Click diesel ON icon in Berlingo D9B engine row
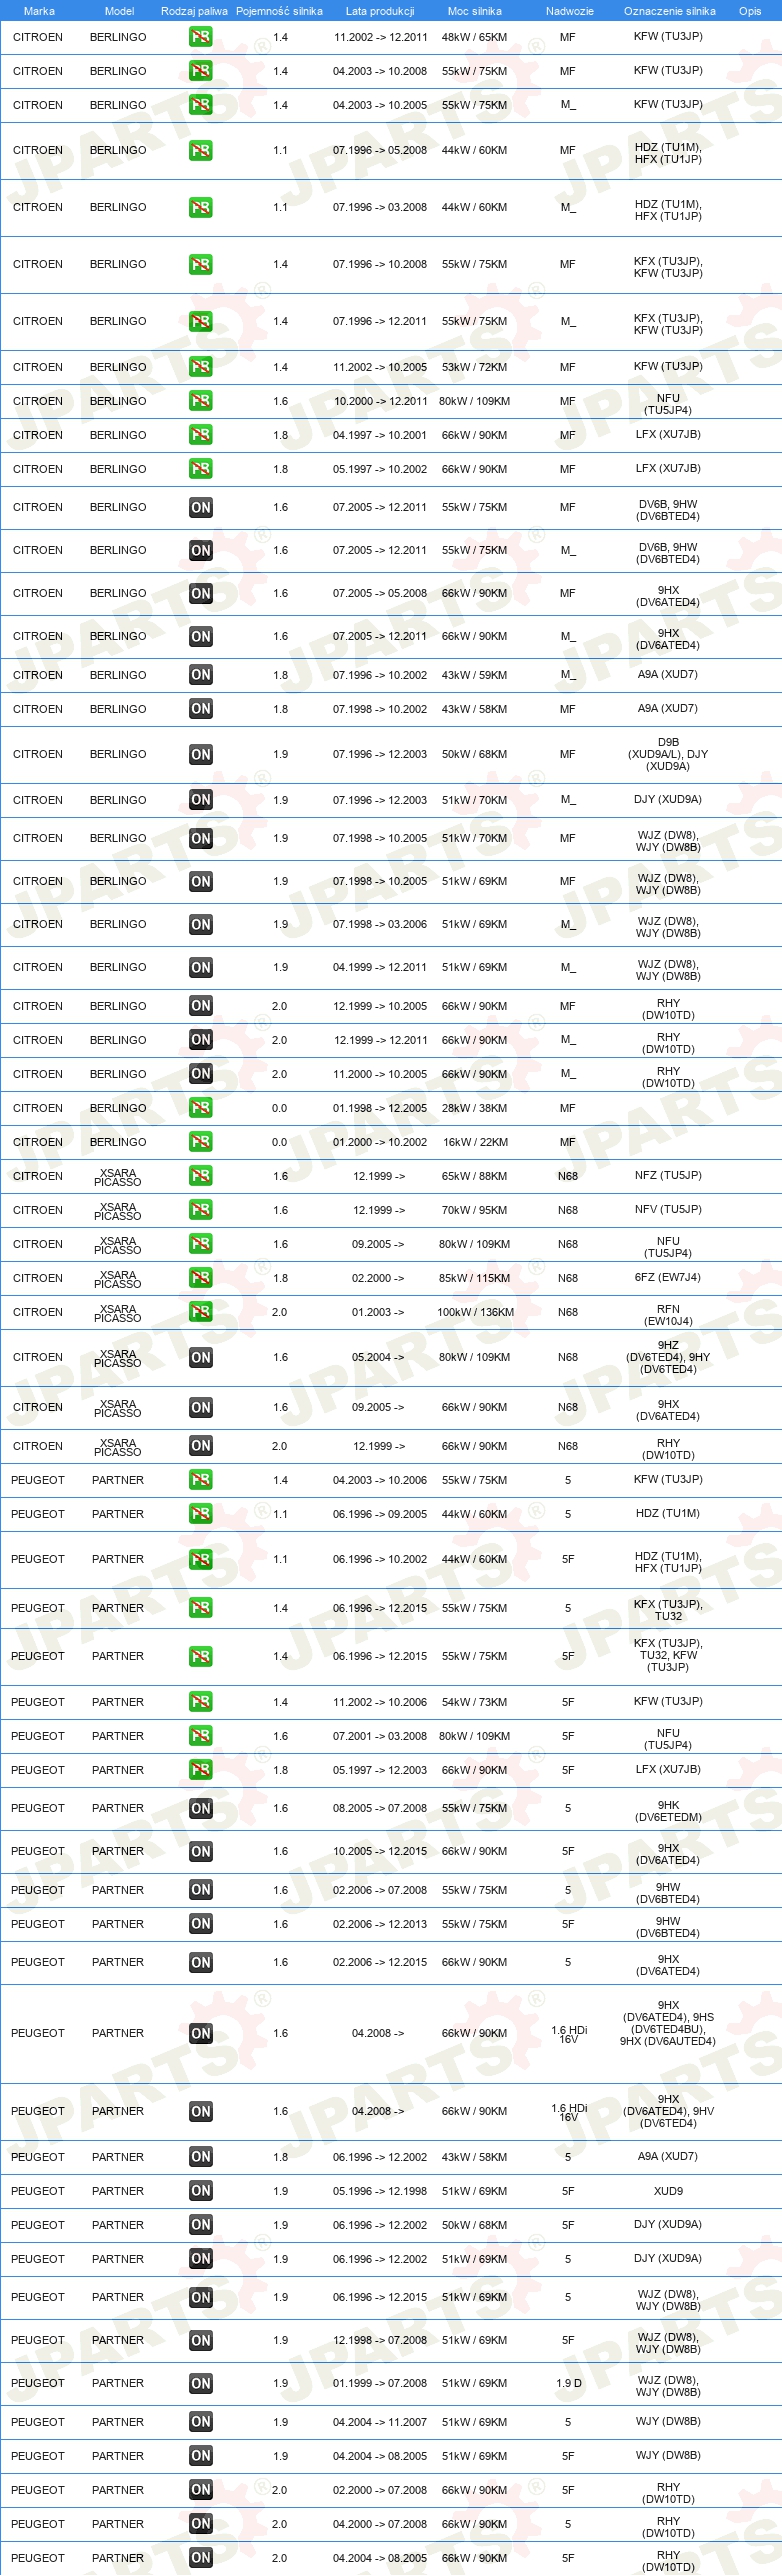 point(201,755)
